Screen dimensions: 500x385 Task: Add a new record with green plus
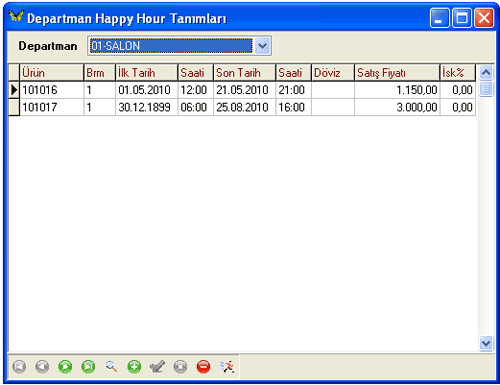click(134, 367)
